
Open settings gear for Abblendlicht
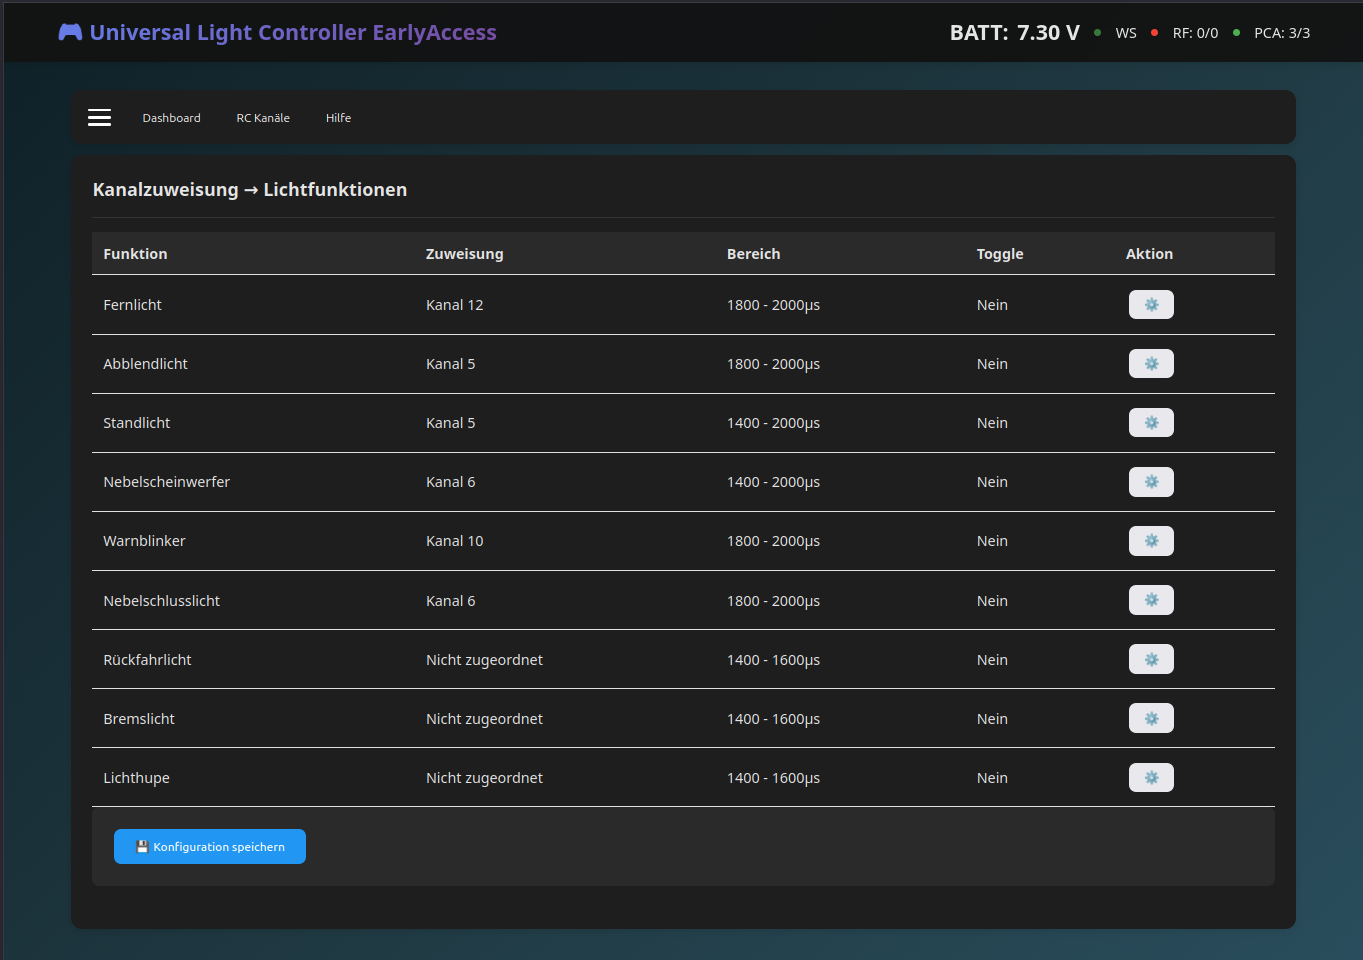(1150, 364)
